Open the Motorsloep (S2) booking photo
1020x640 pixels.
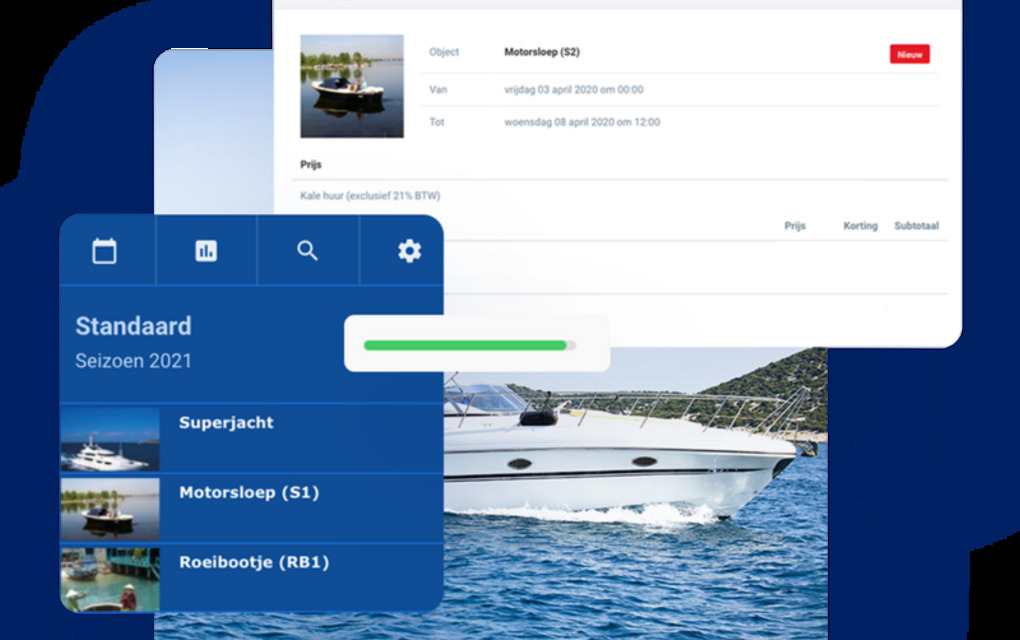tap(352, 86)
